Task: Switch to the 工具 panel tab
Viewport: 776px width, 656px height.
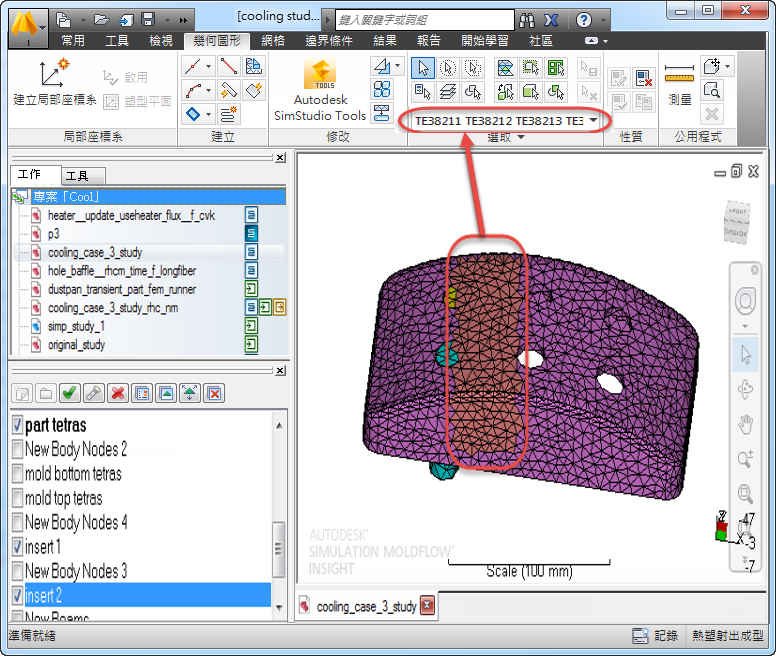Action: pyautogui.click(x=82, y=176)
